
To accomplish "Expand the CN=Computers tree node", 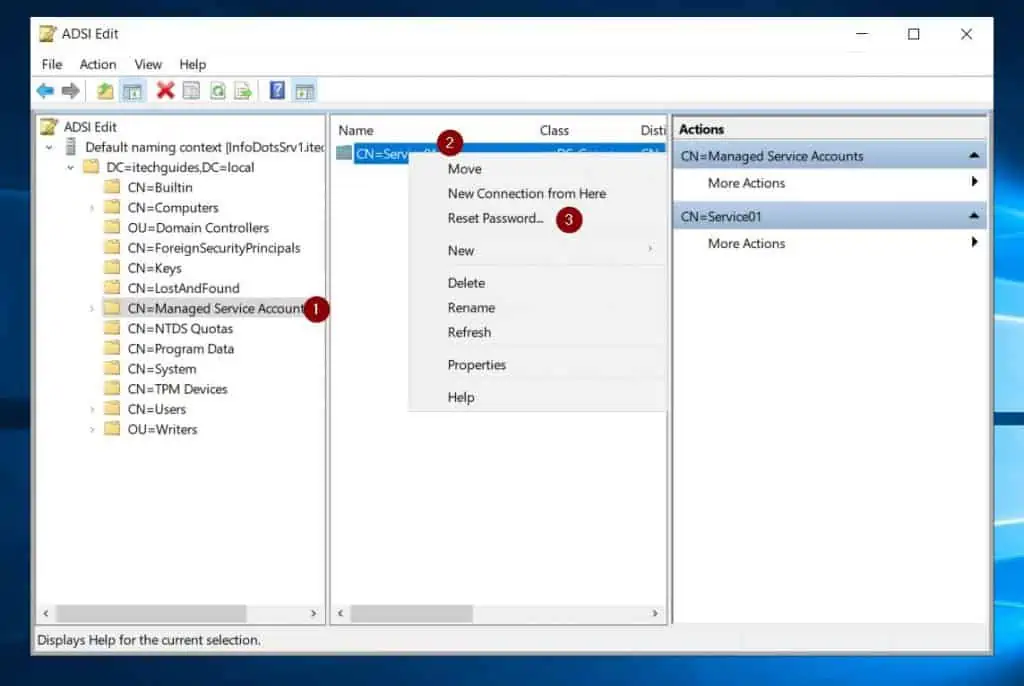I will click(92, 207).
